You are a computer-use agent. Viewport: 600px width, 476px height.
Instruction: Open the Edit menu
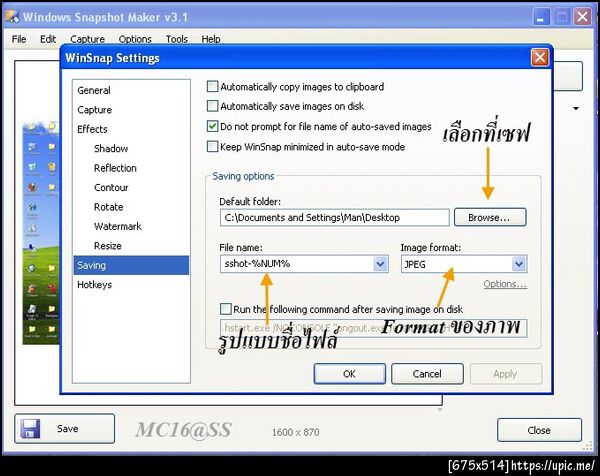48,39
